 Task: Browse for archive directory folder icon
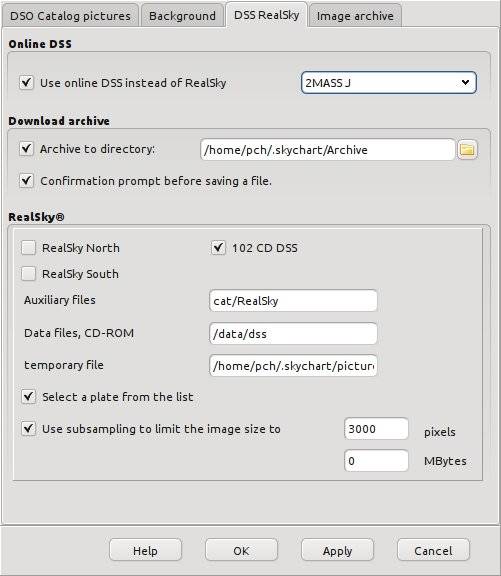[x=467, y=150]
